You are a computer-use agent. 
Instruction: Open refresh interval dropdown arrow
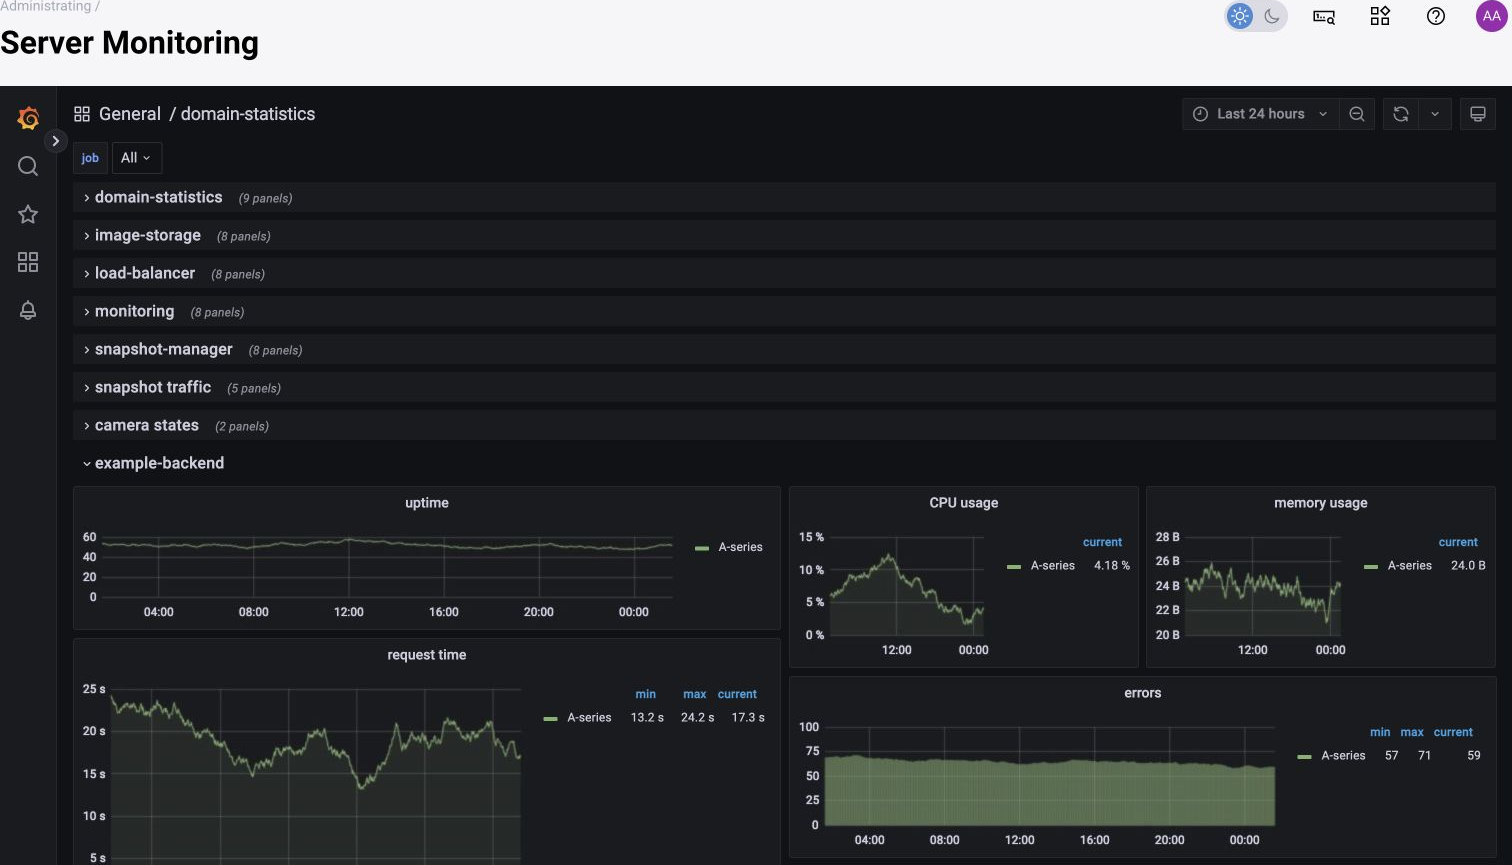(x=1435, y=114)
